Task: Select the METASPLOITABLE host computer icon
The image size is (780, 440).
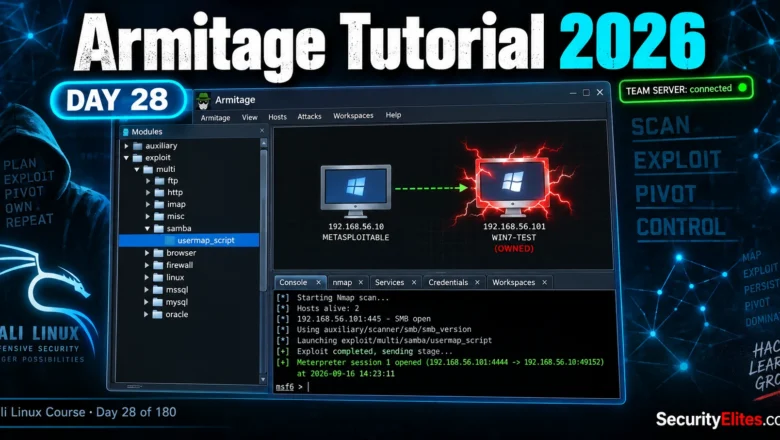Action: 356,191
